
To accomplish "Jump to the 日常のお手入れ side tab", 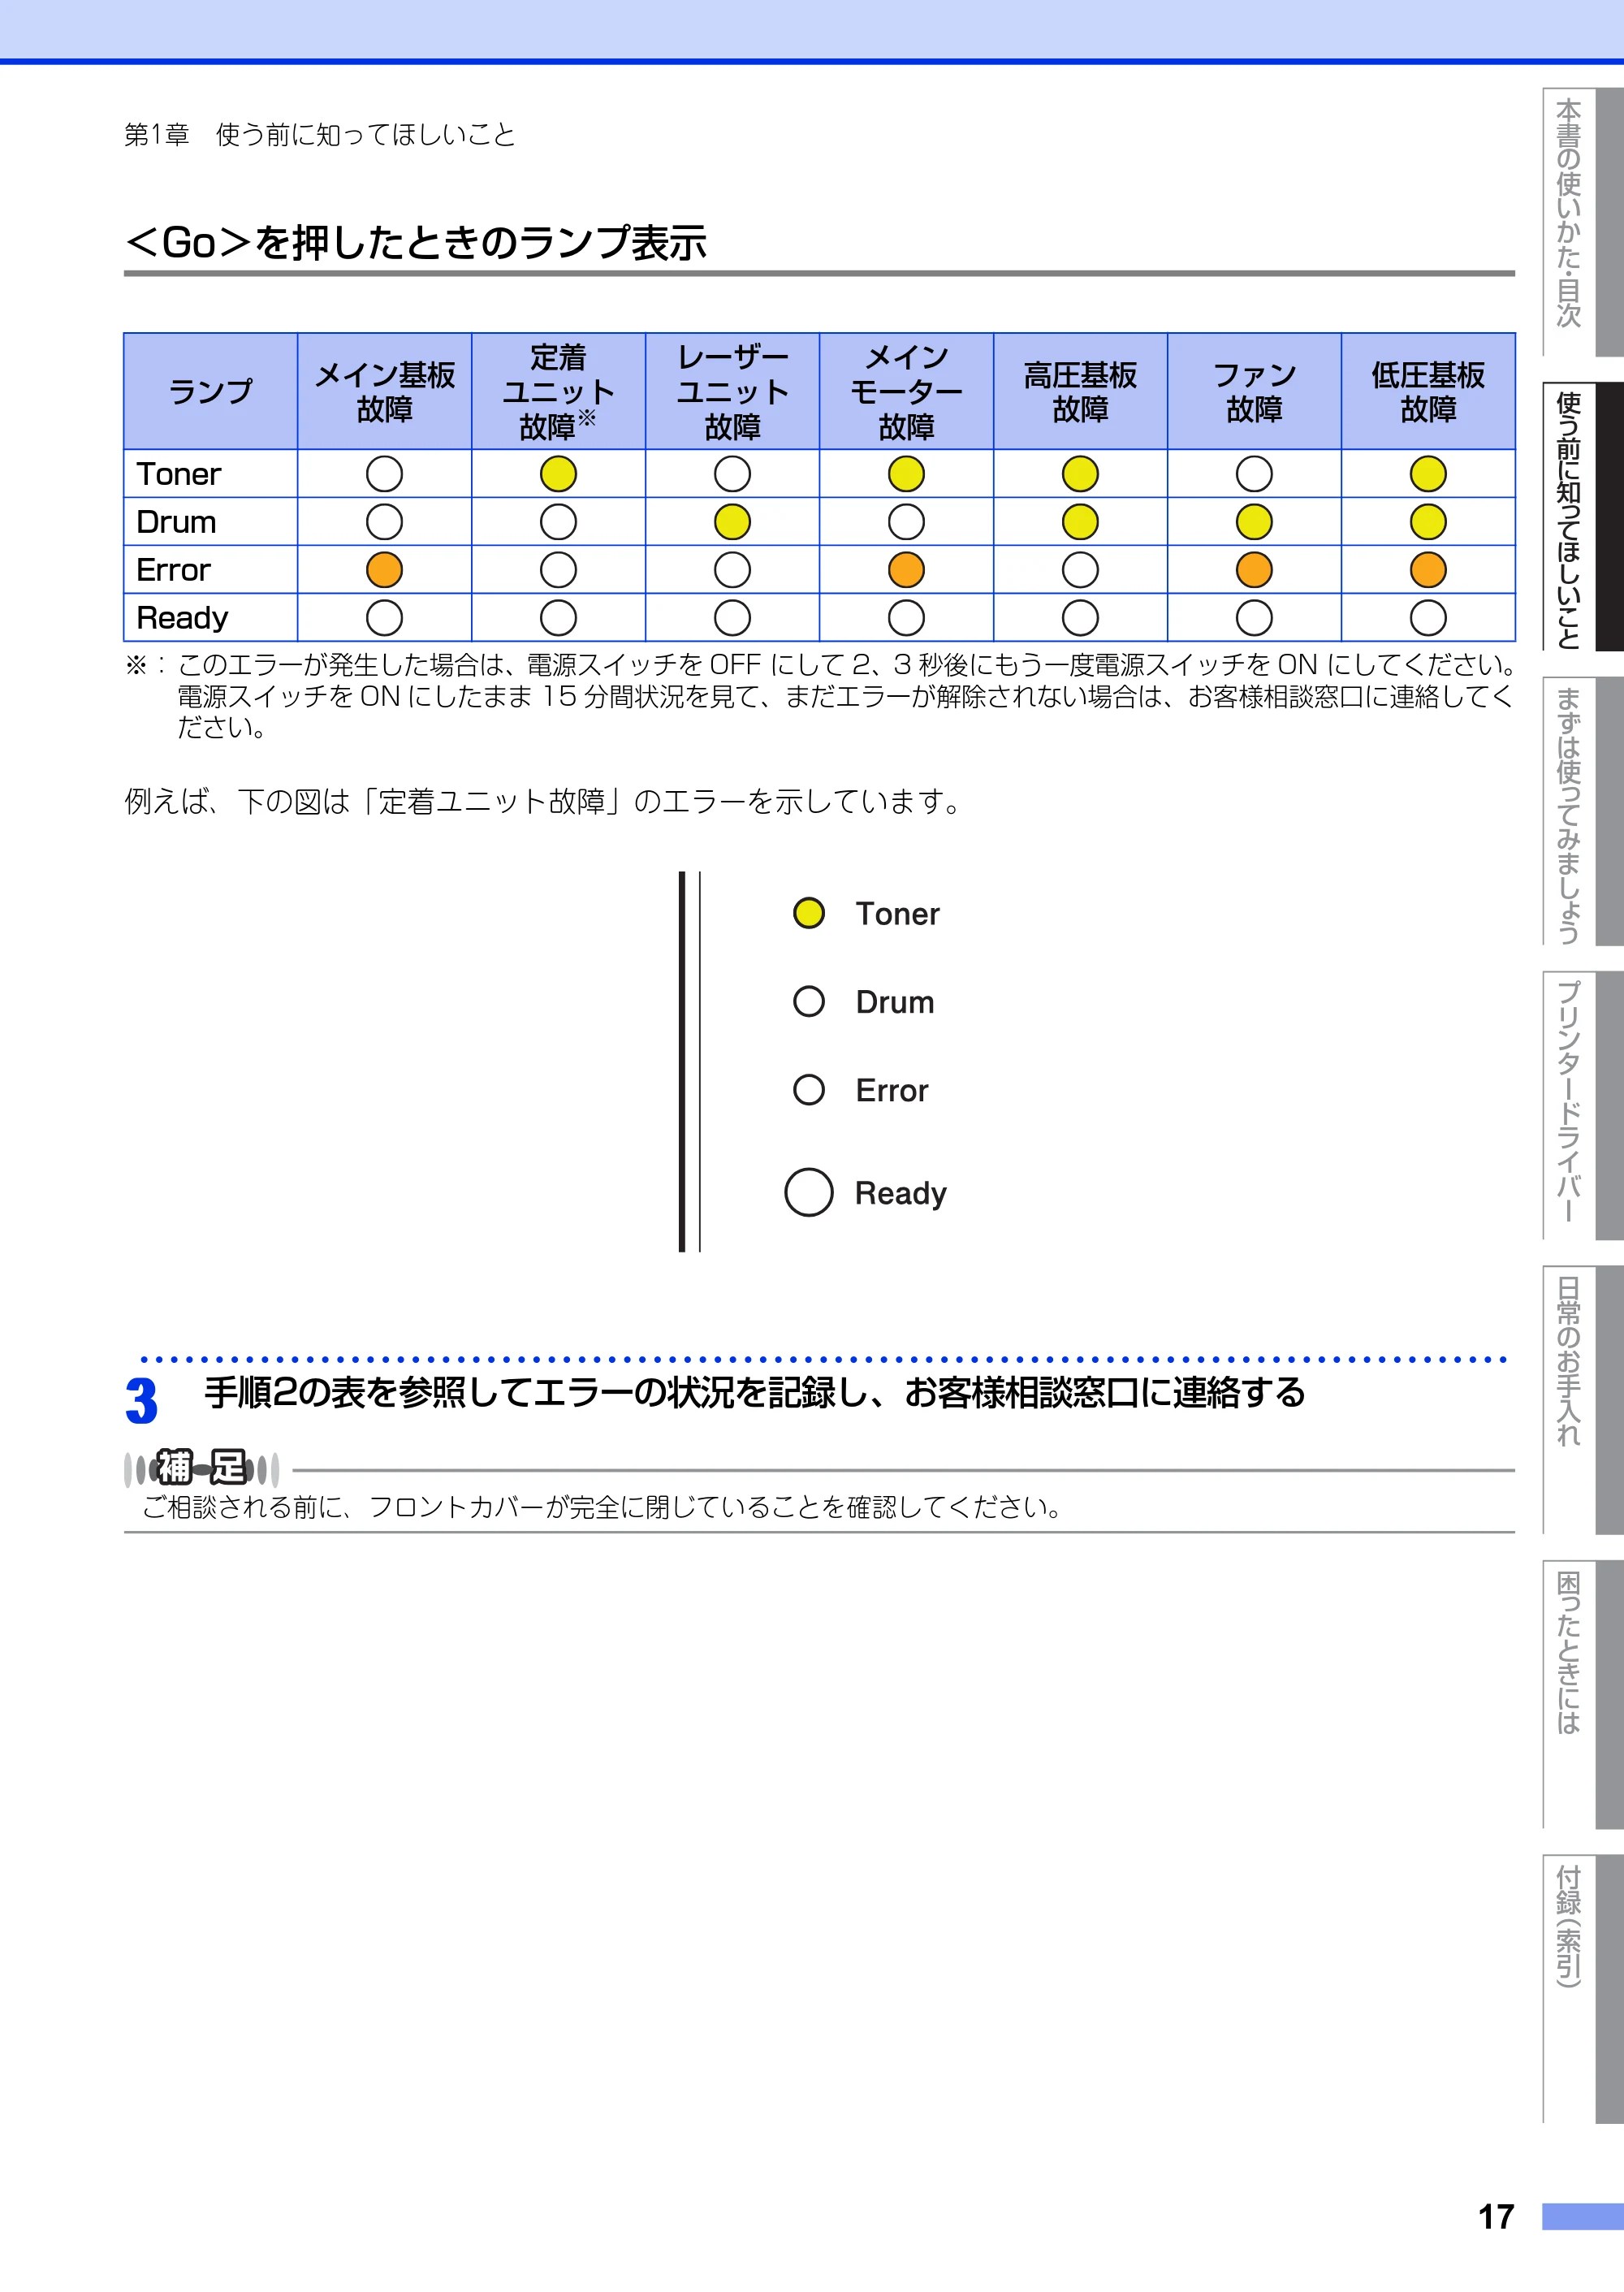I will 1583,1400.
